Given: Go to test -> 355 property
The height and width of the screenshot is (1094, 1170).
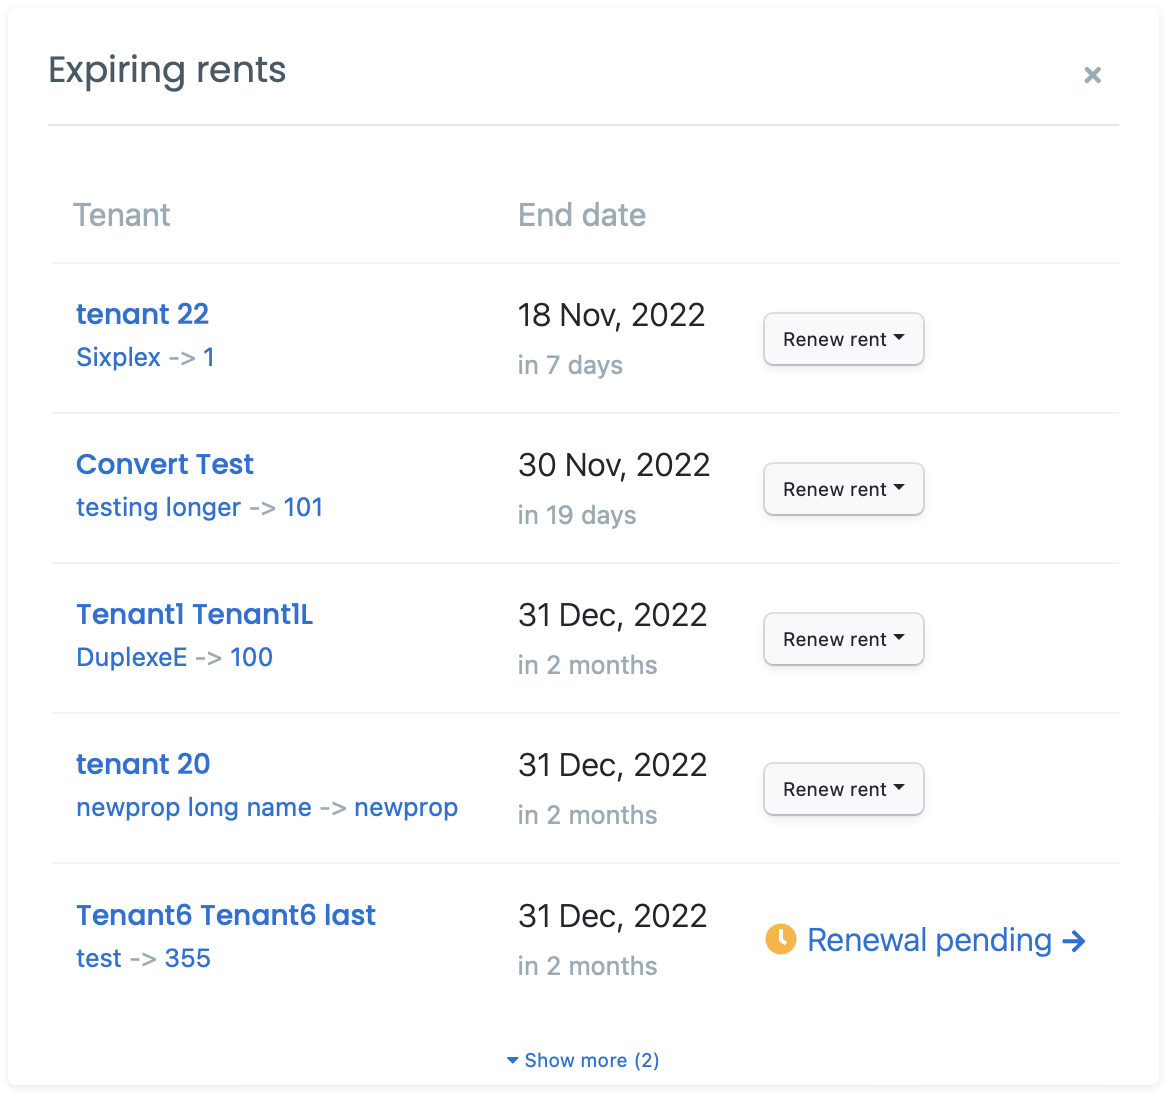Looking at the screenshot, I should (143, 958).
